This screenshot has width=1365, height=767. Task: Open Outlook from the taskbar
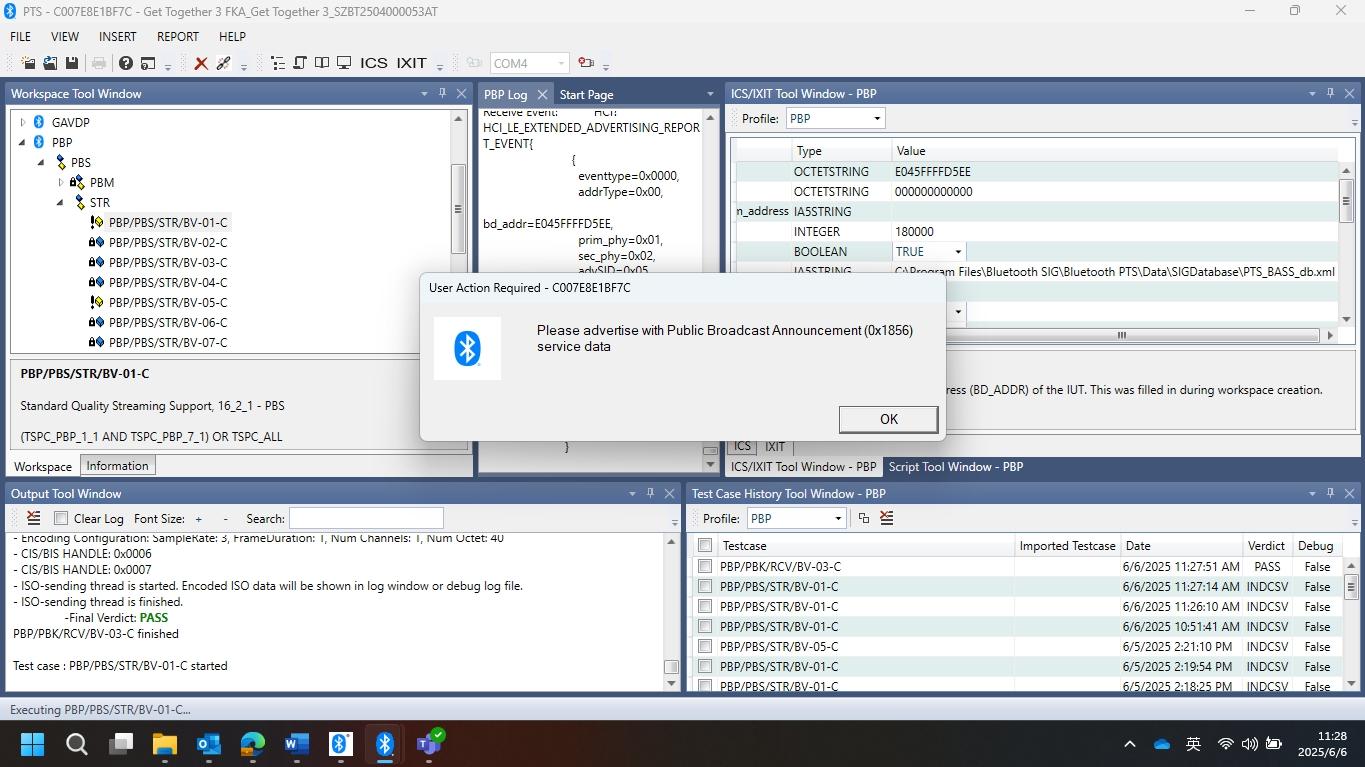208,744
